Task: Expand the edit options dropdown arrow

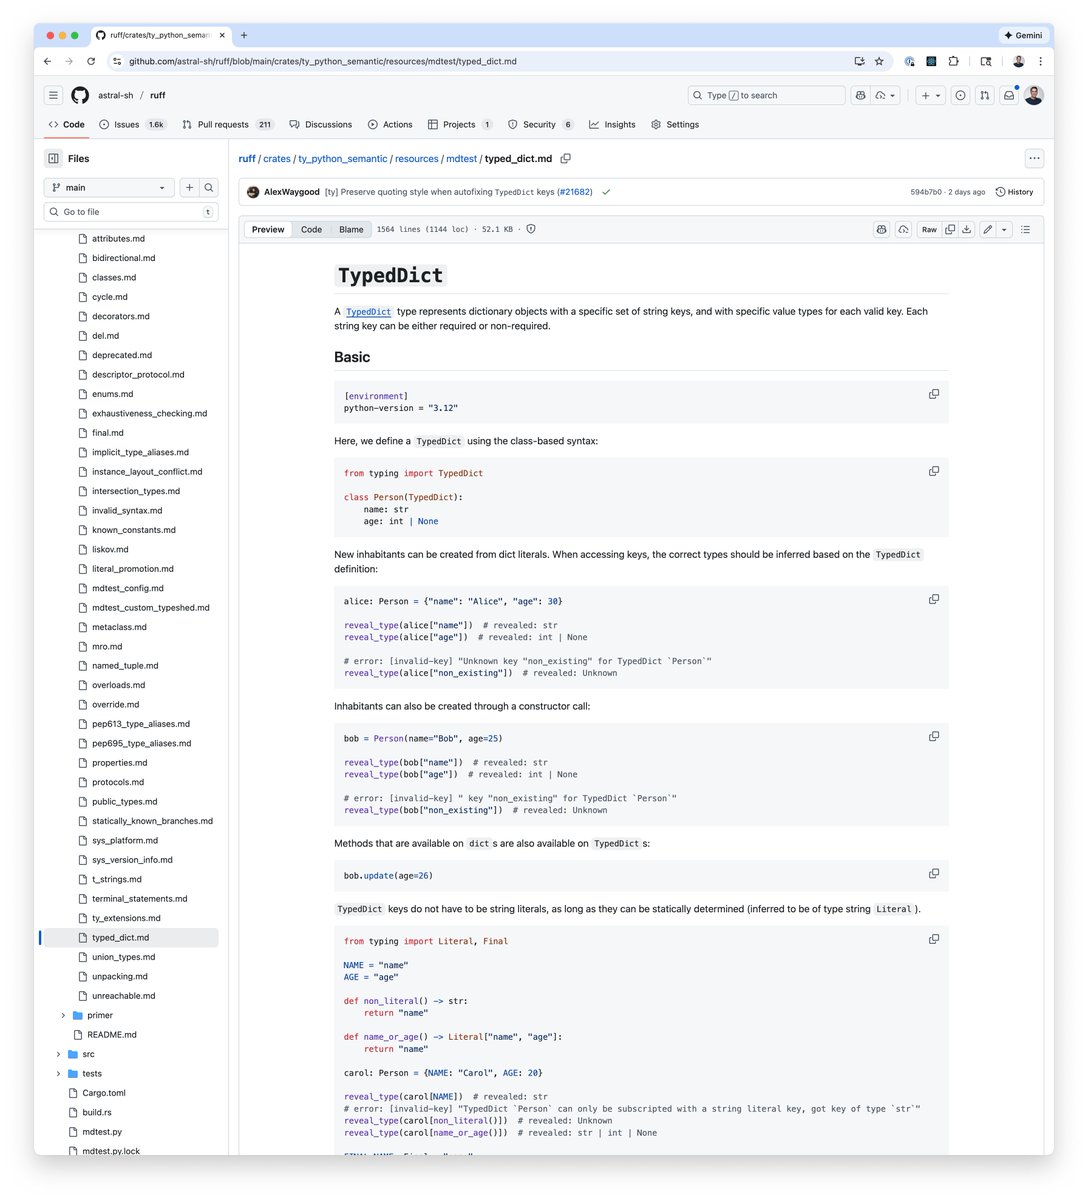Action: pos(1004,229)
